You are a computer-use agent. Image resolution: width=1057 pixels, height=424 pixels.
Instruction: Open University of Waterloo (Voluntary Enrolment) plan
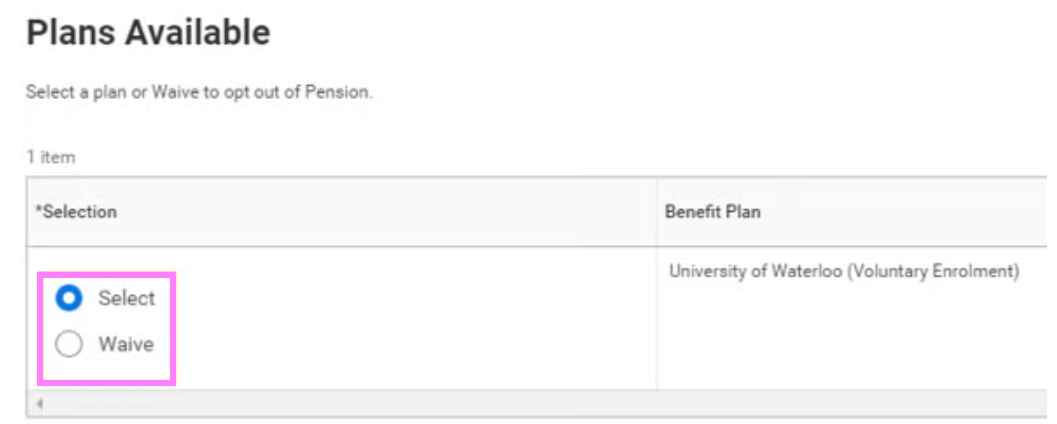[843, 271]
